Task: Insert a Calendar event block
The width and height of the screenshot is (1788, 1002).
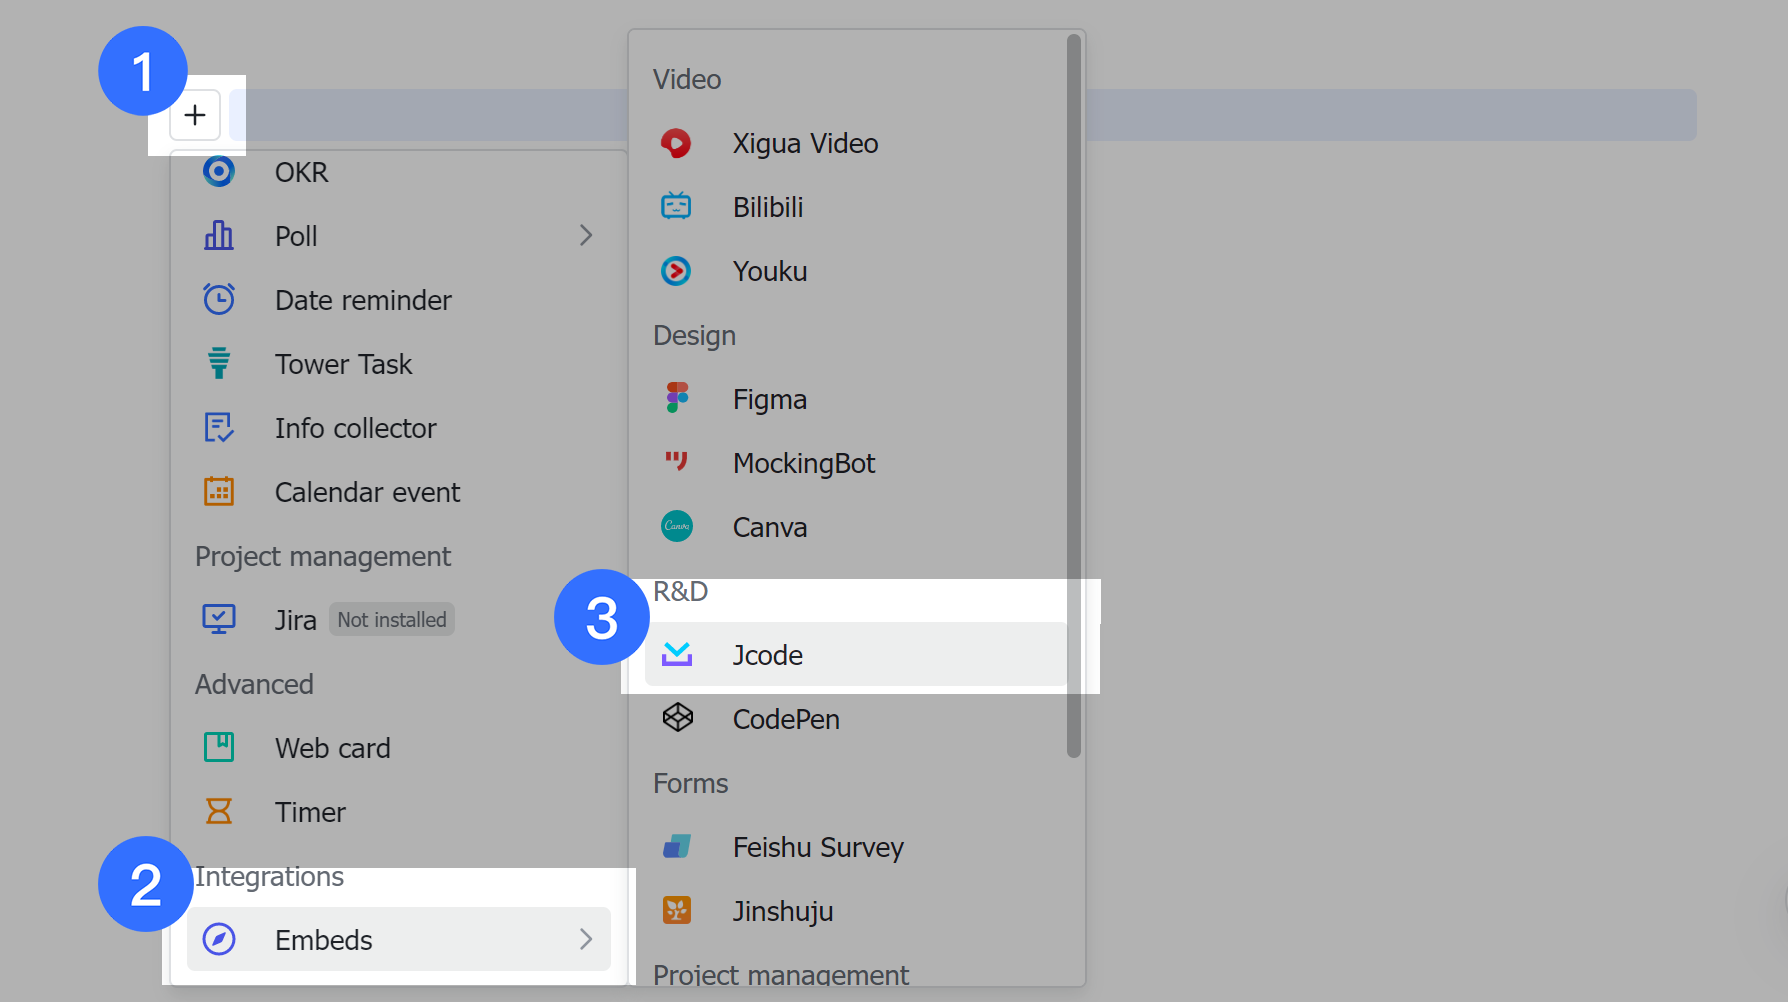Action: tap(399, 492)
